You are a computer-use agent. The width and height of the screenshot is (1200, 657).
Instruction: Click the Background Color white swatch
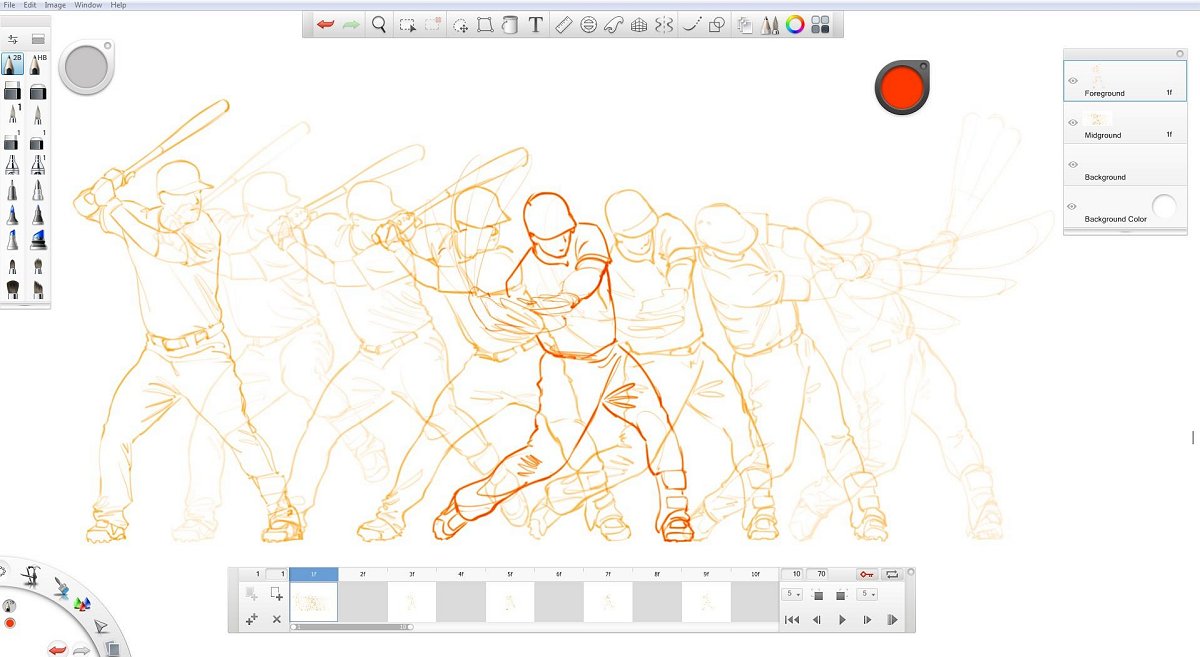click(x=1164, y=208)
